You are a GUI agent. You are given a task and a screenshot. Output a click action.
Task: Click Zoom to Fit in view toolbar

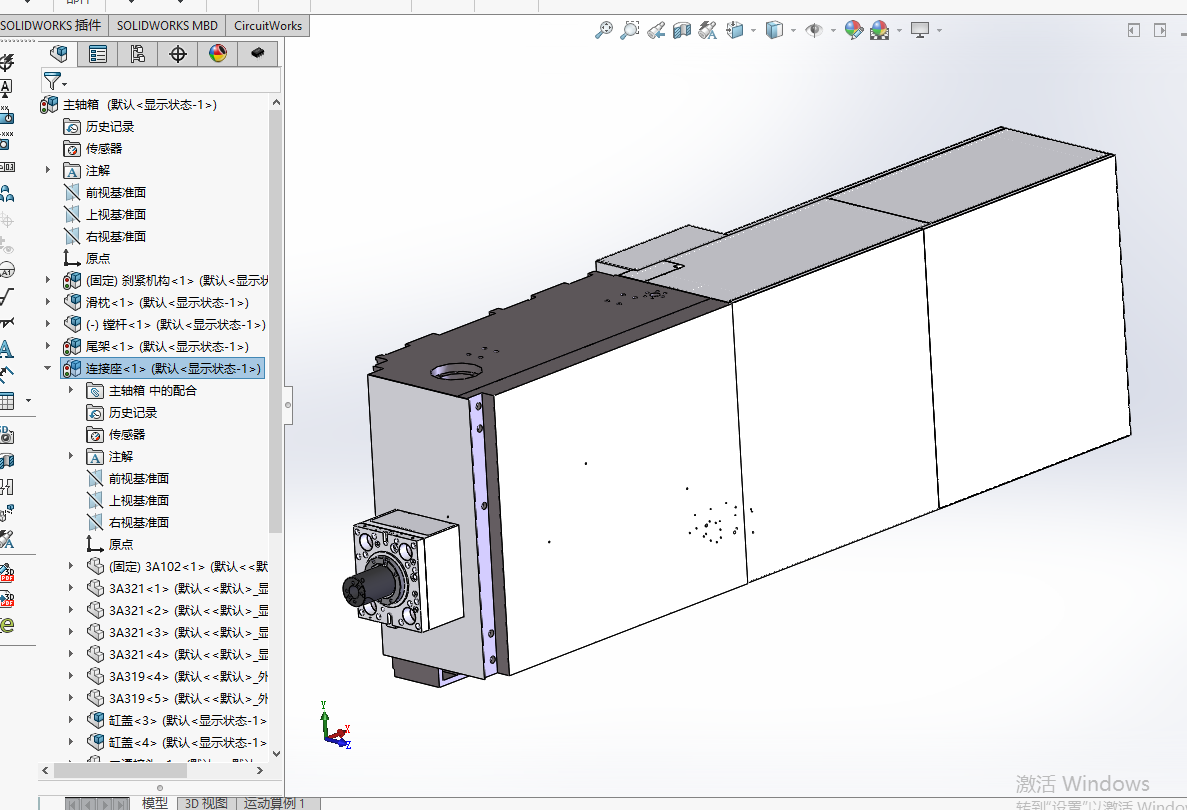point(603,30)
